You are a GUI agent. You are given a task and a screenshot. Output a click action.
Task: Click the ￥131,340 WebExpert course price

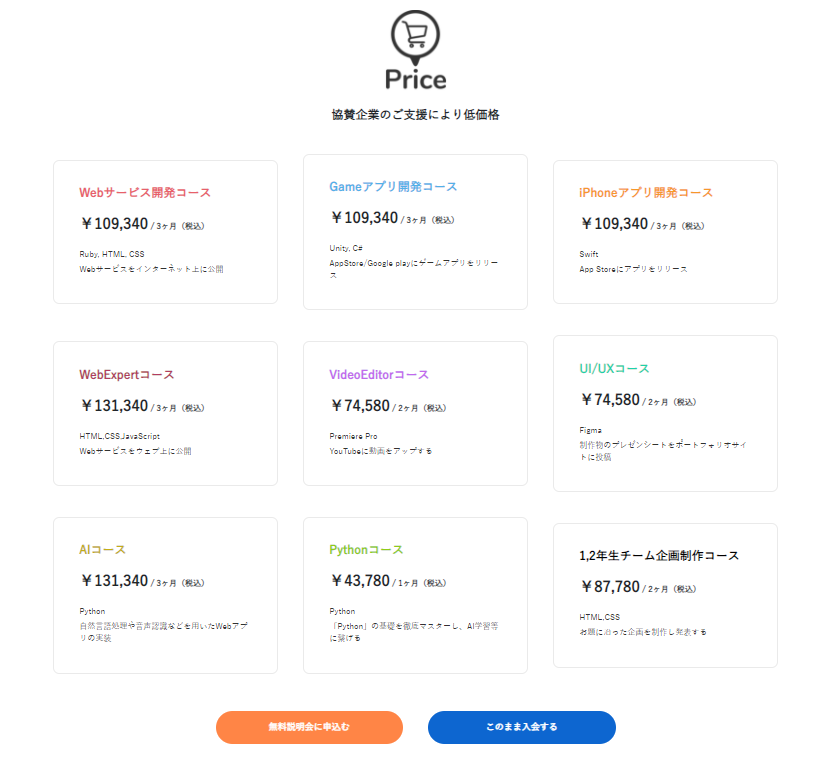114,406
